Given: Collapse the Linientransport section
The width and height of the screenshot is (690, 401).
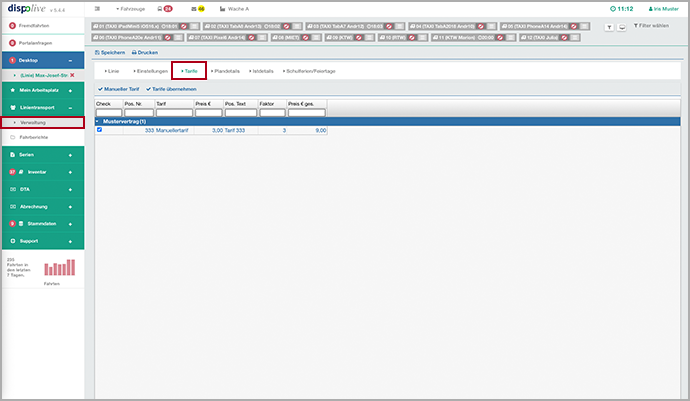Looking at the screenshot, I should pyautogui.click(x=70, y=107).
